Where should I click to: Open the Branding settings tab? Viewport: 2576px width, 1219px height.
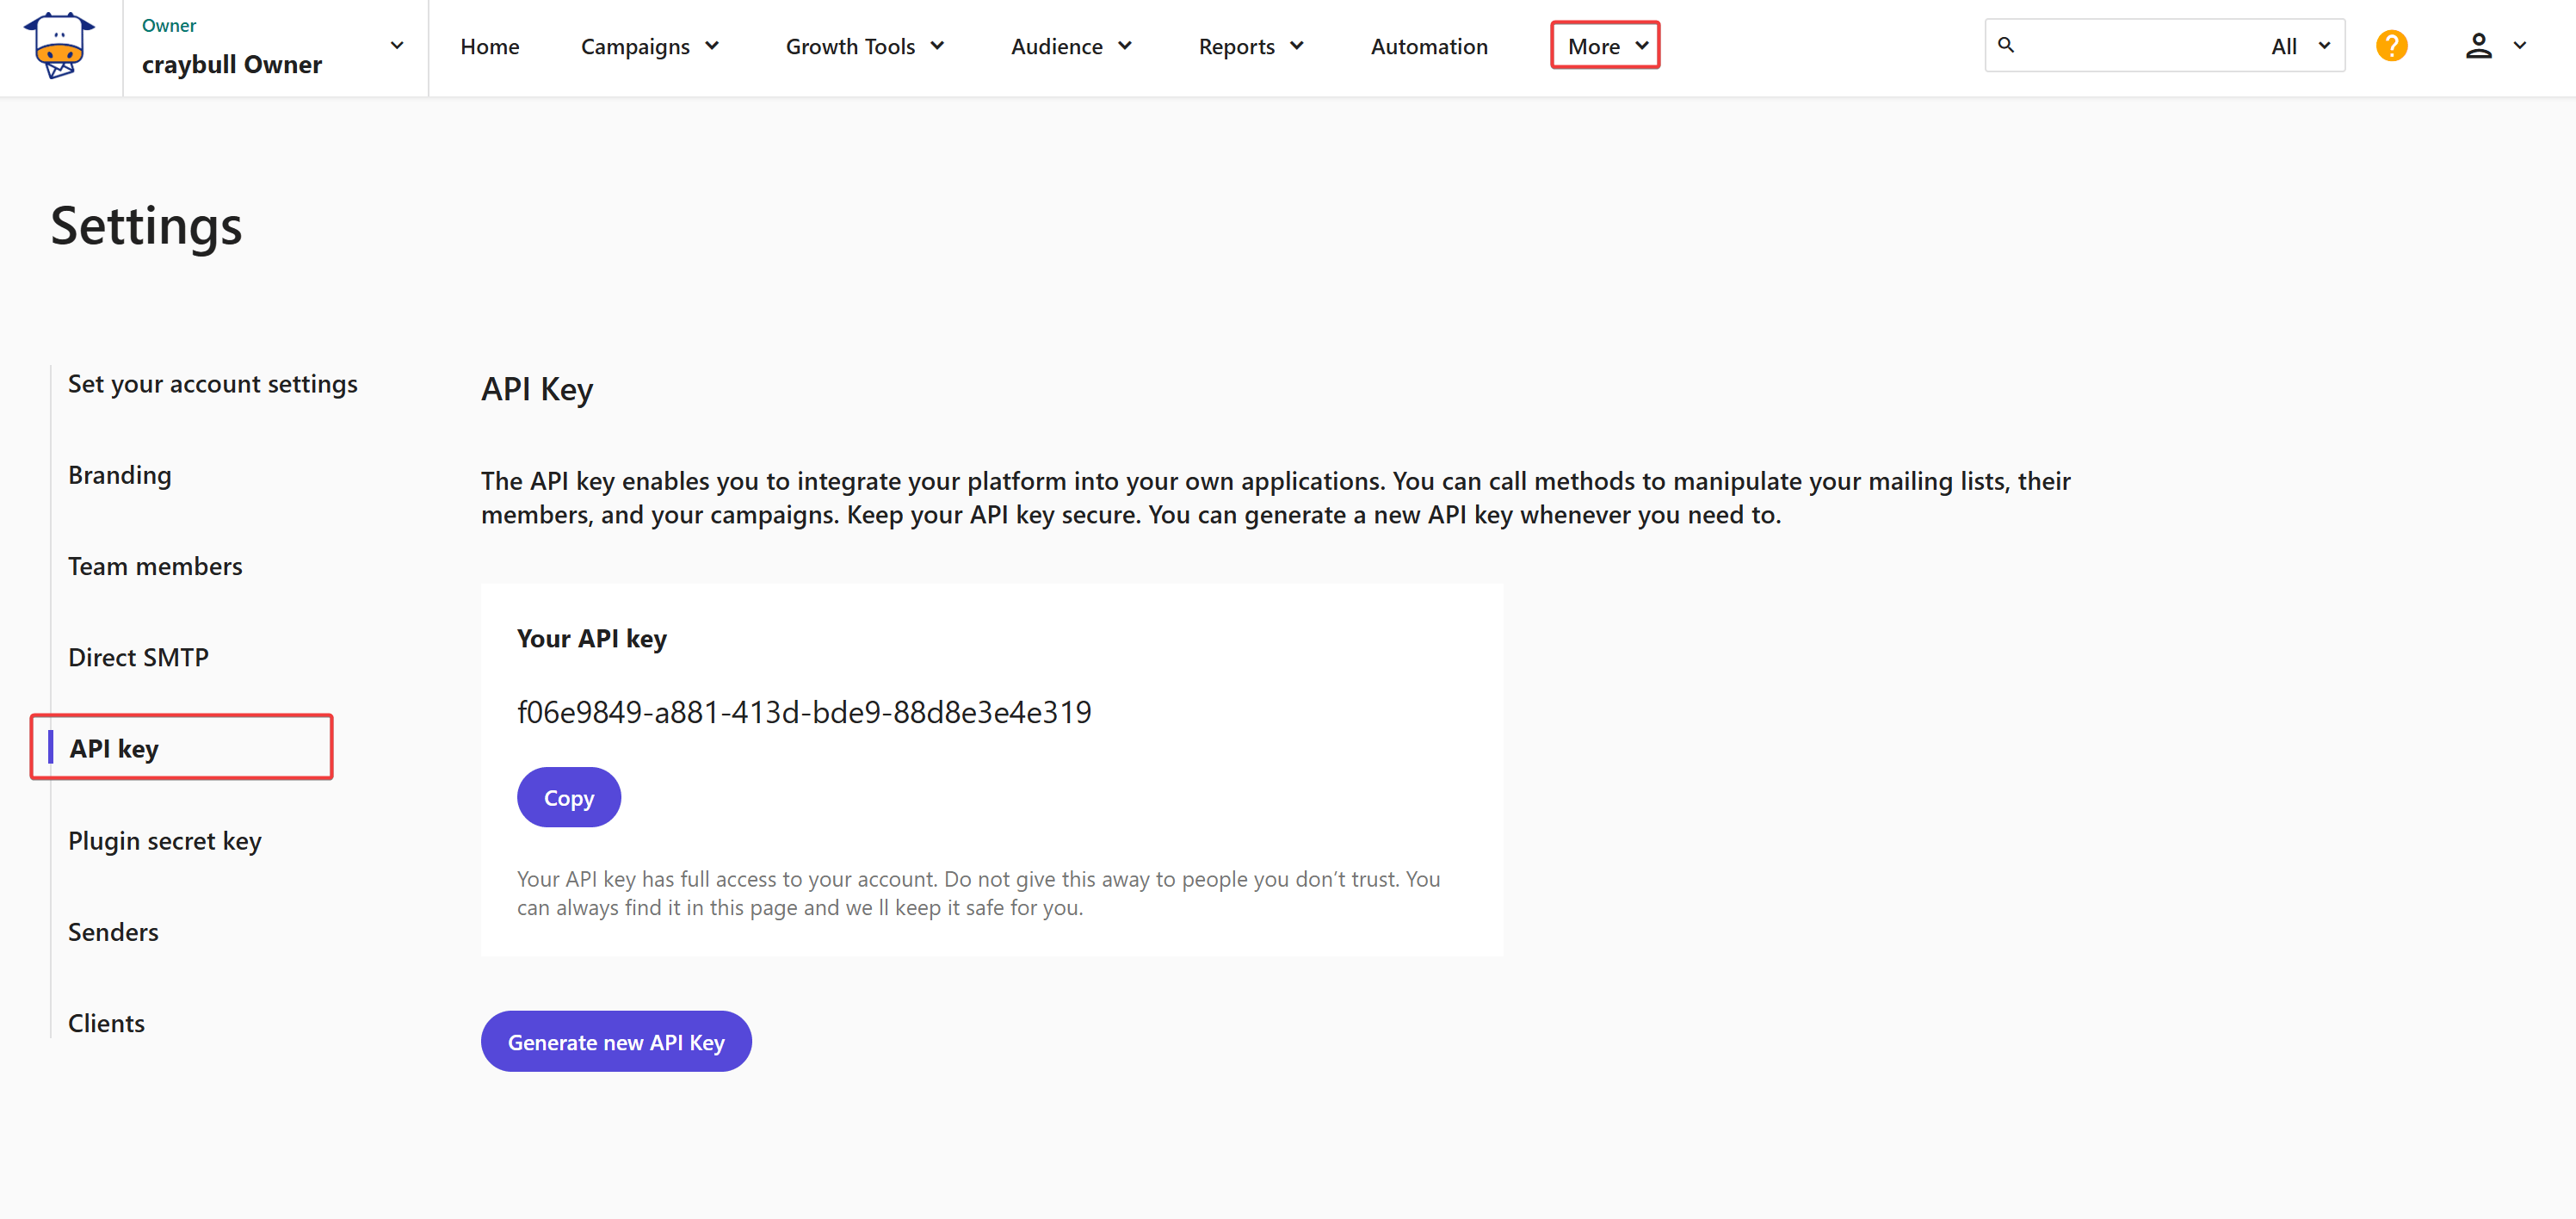(x=119, y=475)
